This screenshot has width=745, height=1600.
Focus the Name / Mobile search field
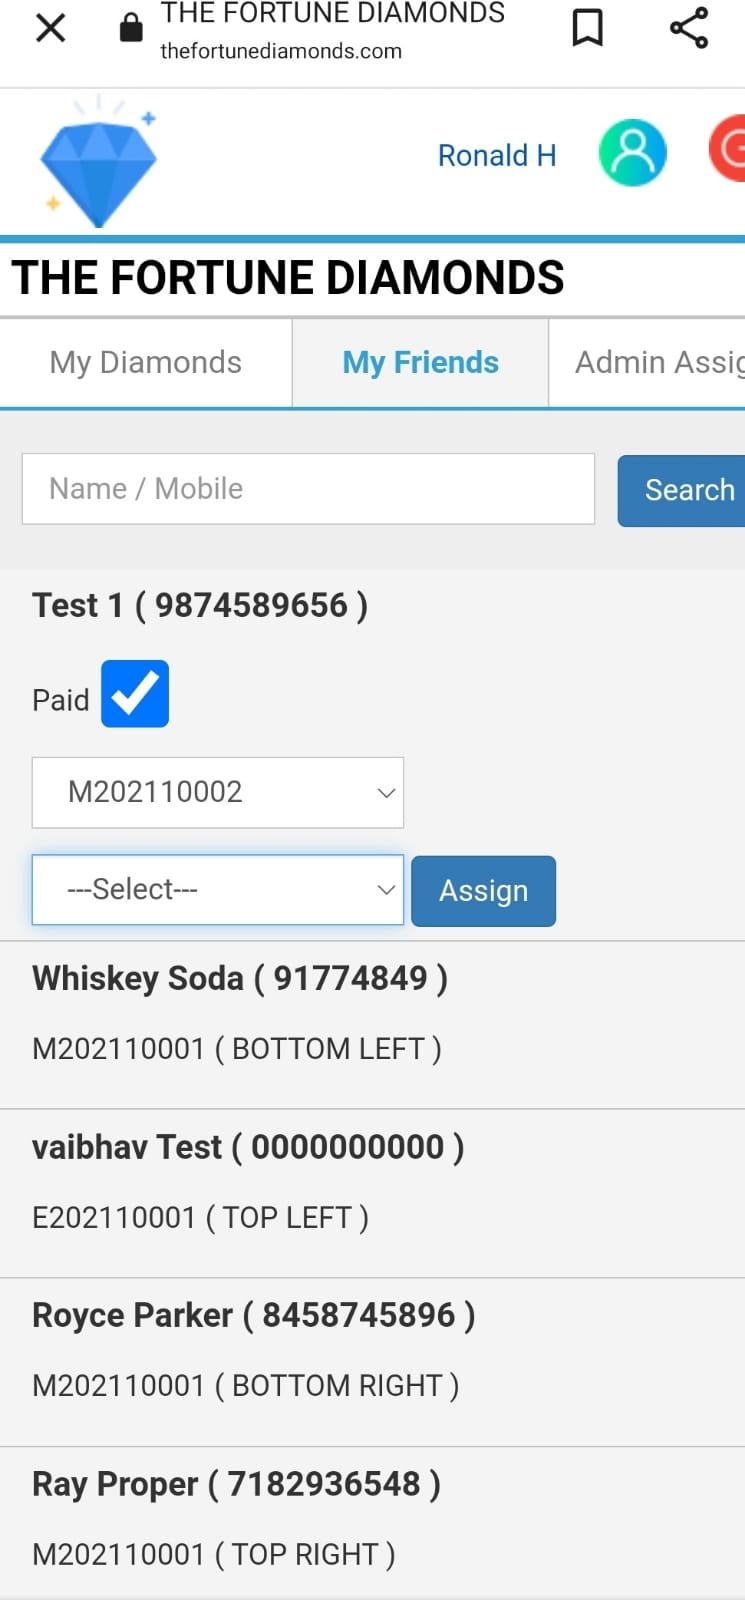309,489
